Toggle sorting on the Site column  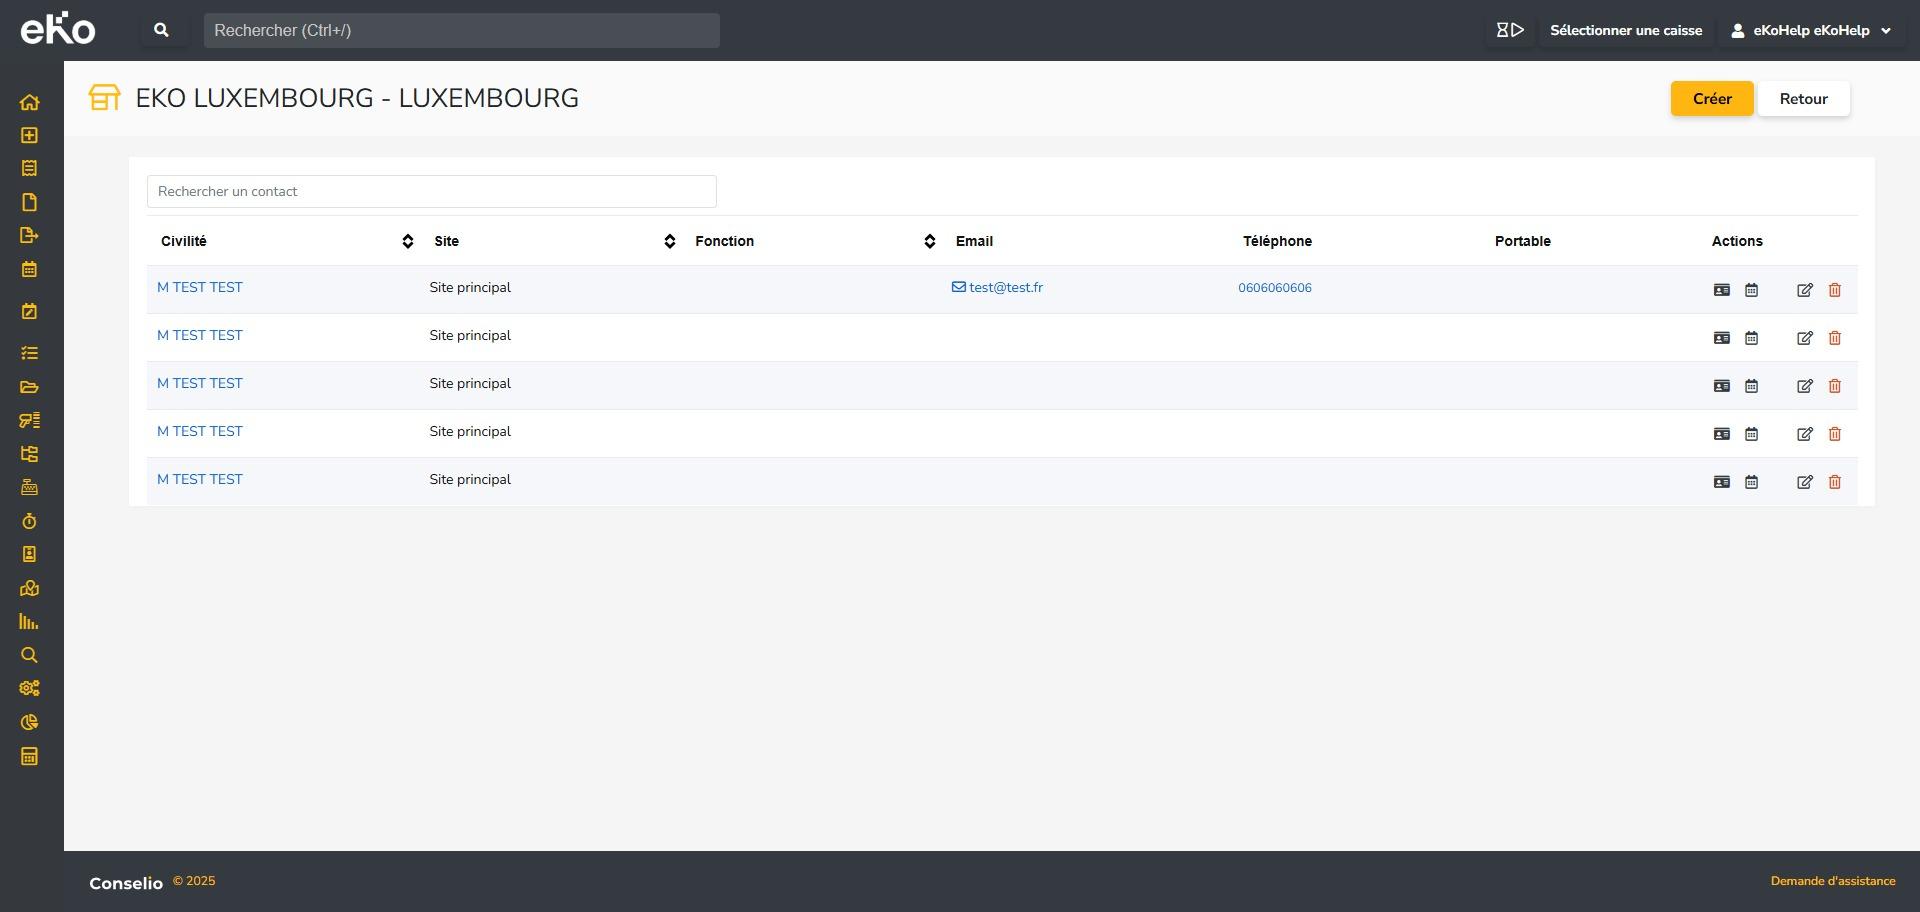click(669, 241)
